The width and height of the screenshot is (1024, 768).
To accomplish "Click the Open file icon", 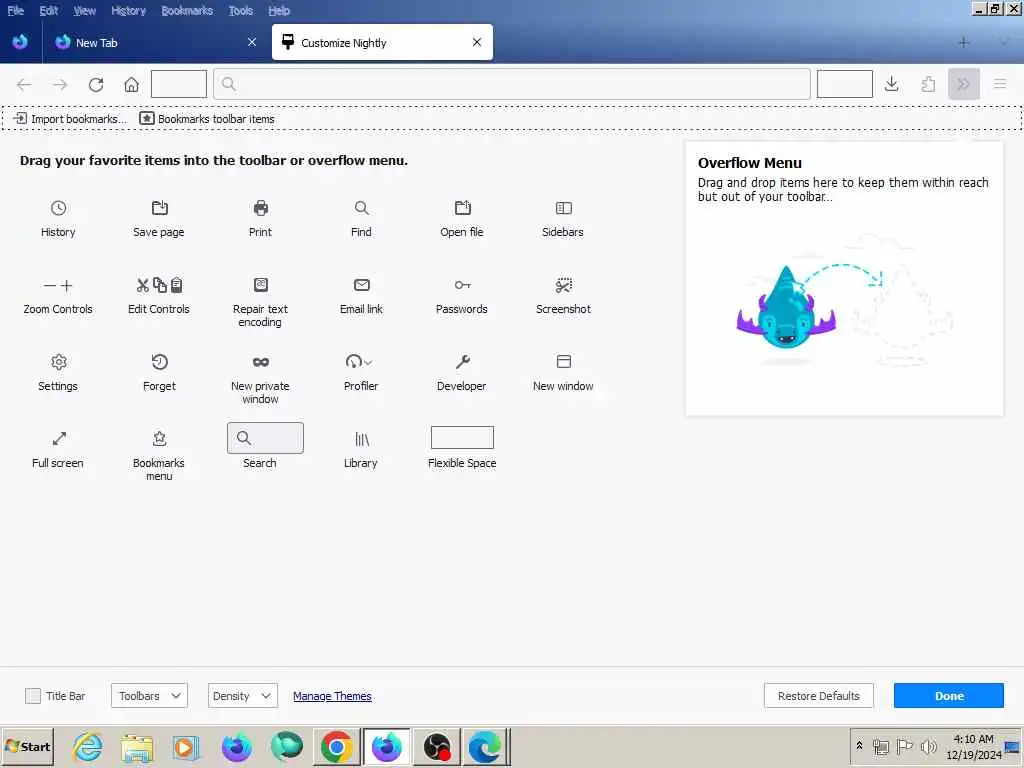I will 462,208.
